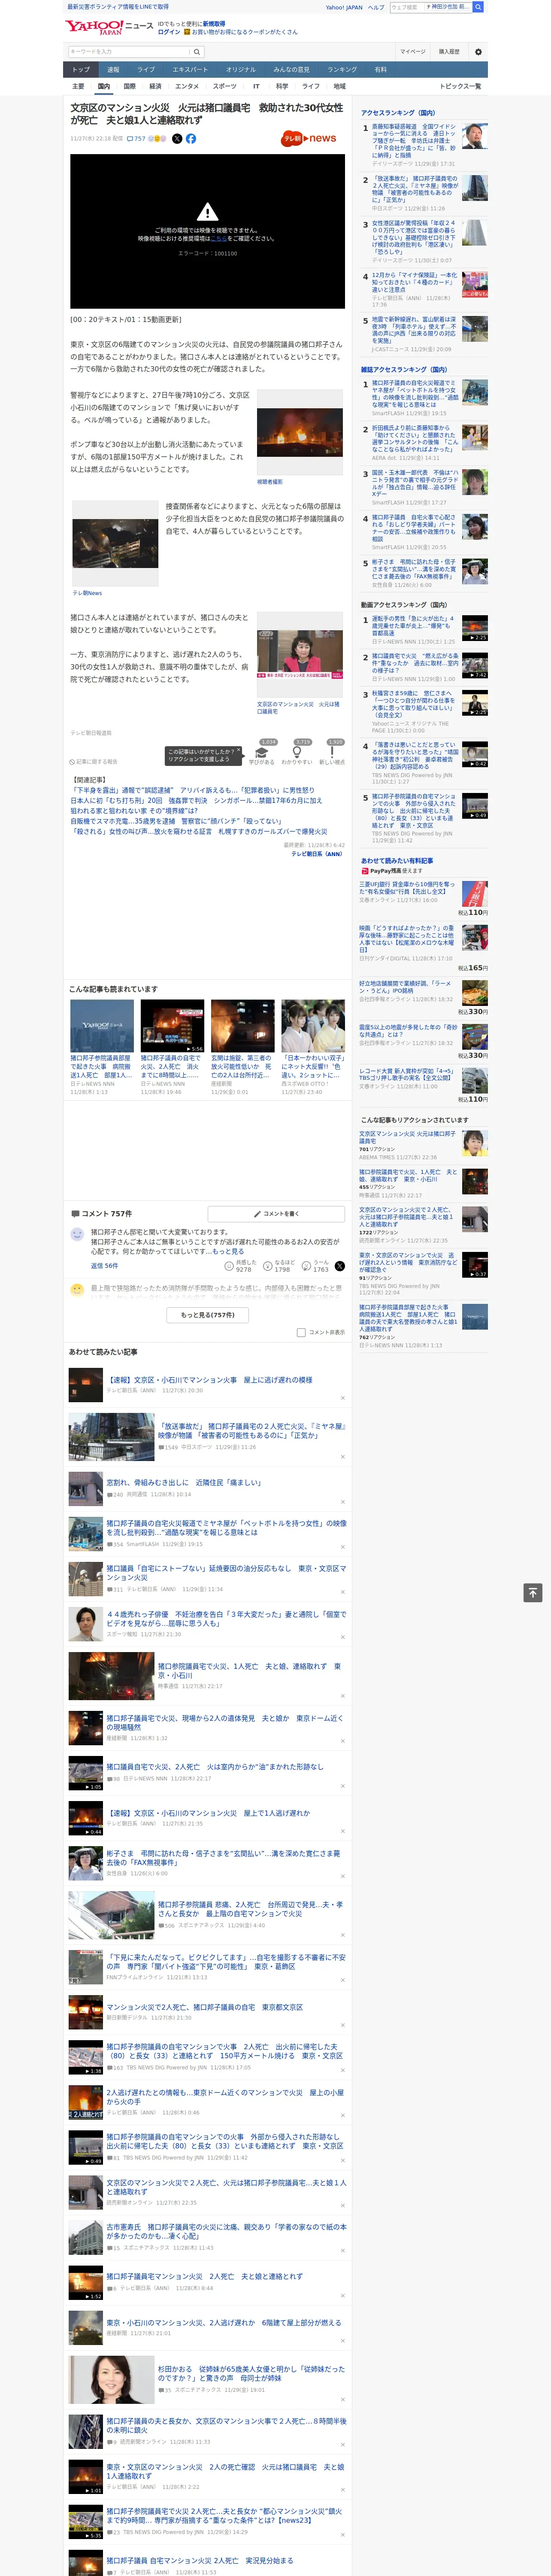Open Yahoo! JAPAN header link
Viewport: 551px width, 2576px height.
344,7
